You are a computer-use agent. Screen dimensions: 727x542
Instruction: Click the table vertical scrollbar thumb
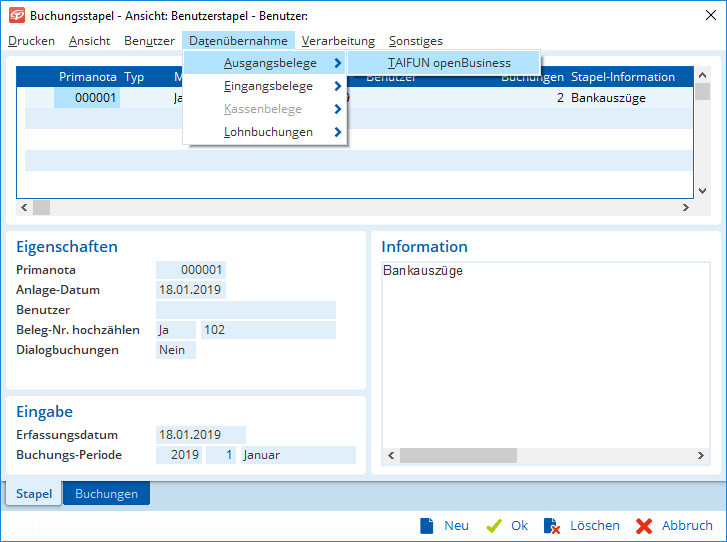click(x=702, y=91)
